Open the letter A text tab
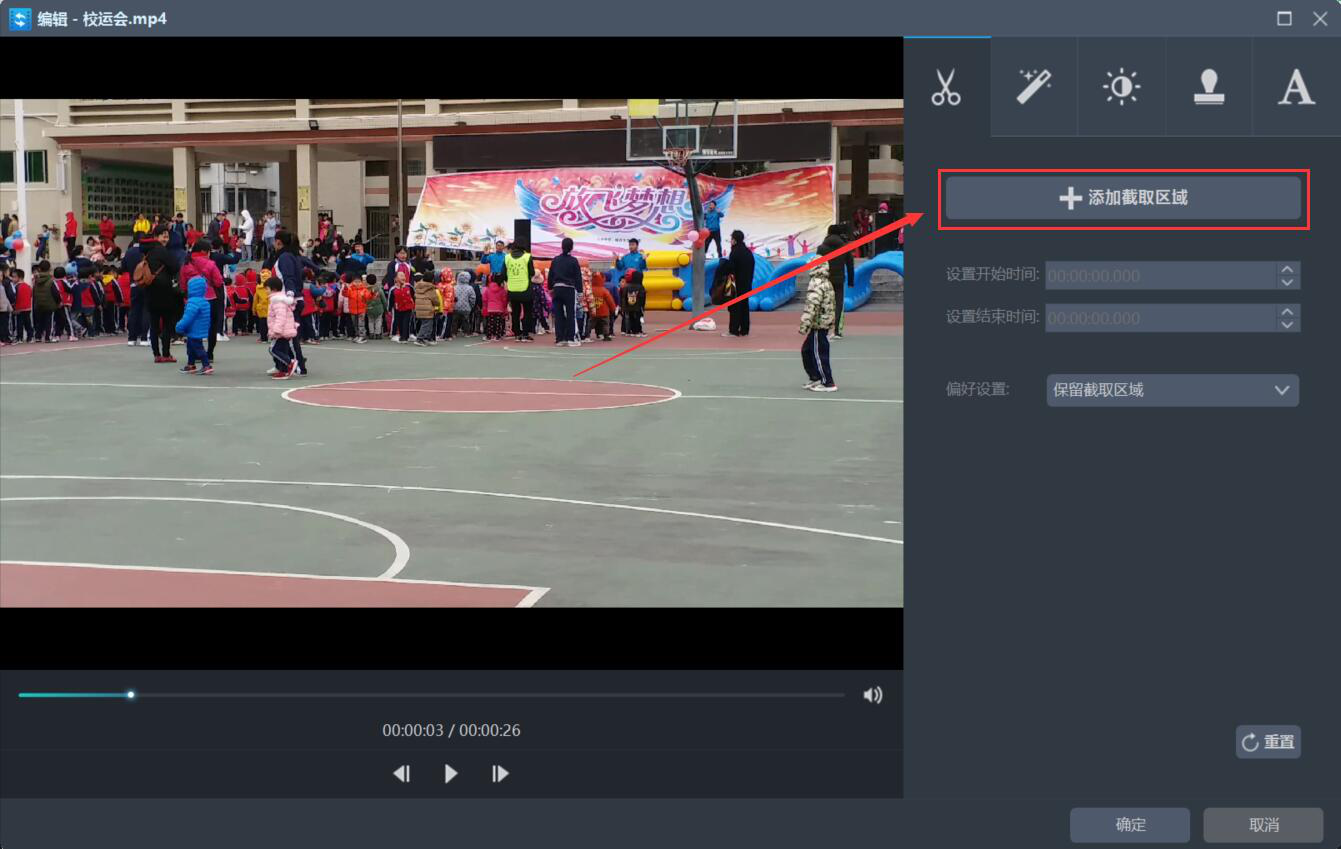Screen dimensions: 1341x849 click(x=1296, y=87)
